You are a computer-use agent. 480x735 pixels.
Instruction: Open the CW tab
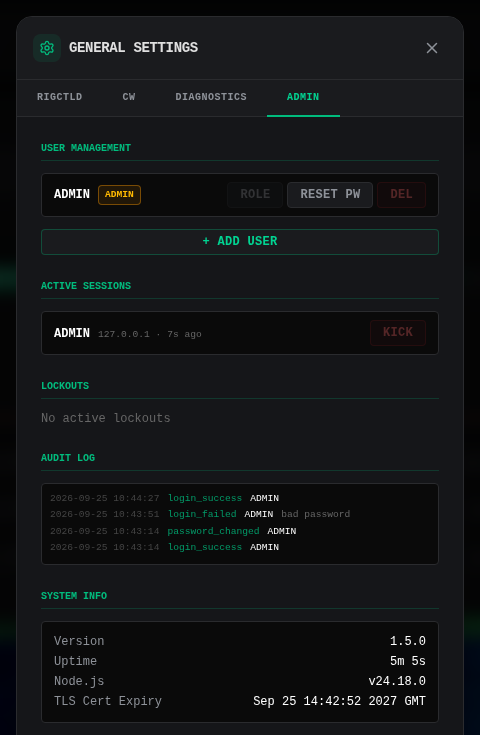pos(129,97)
